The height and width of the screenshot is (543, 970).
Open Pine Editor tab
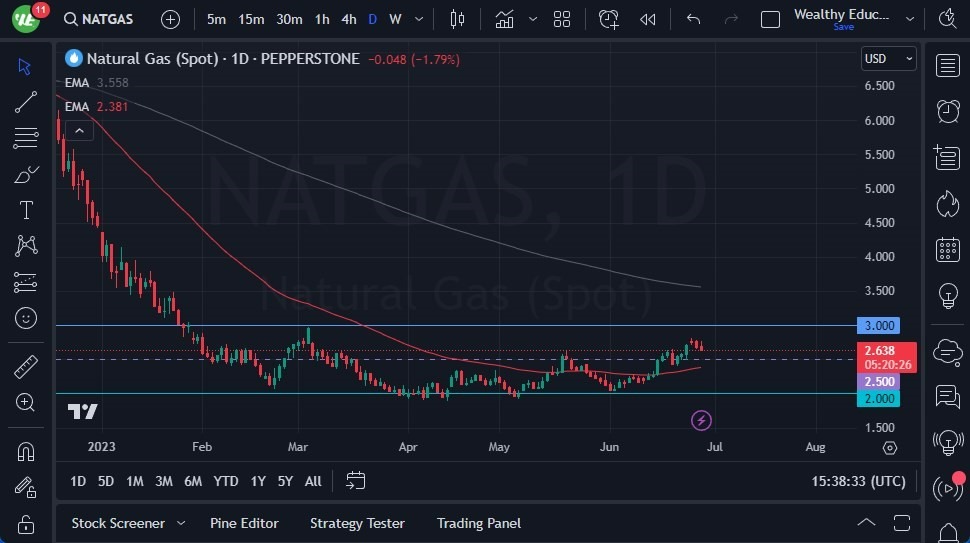pyautogui.click(x=244, y=523)
